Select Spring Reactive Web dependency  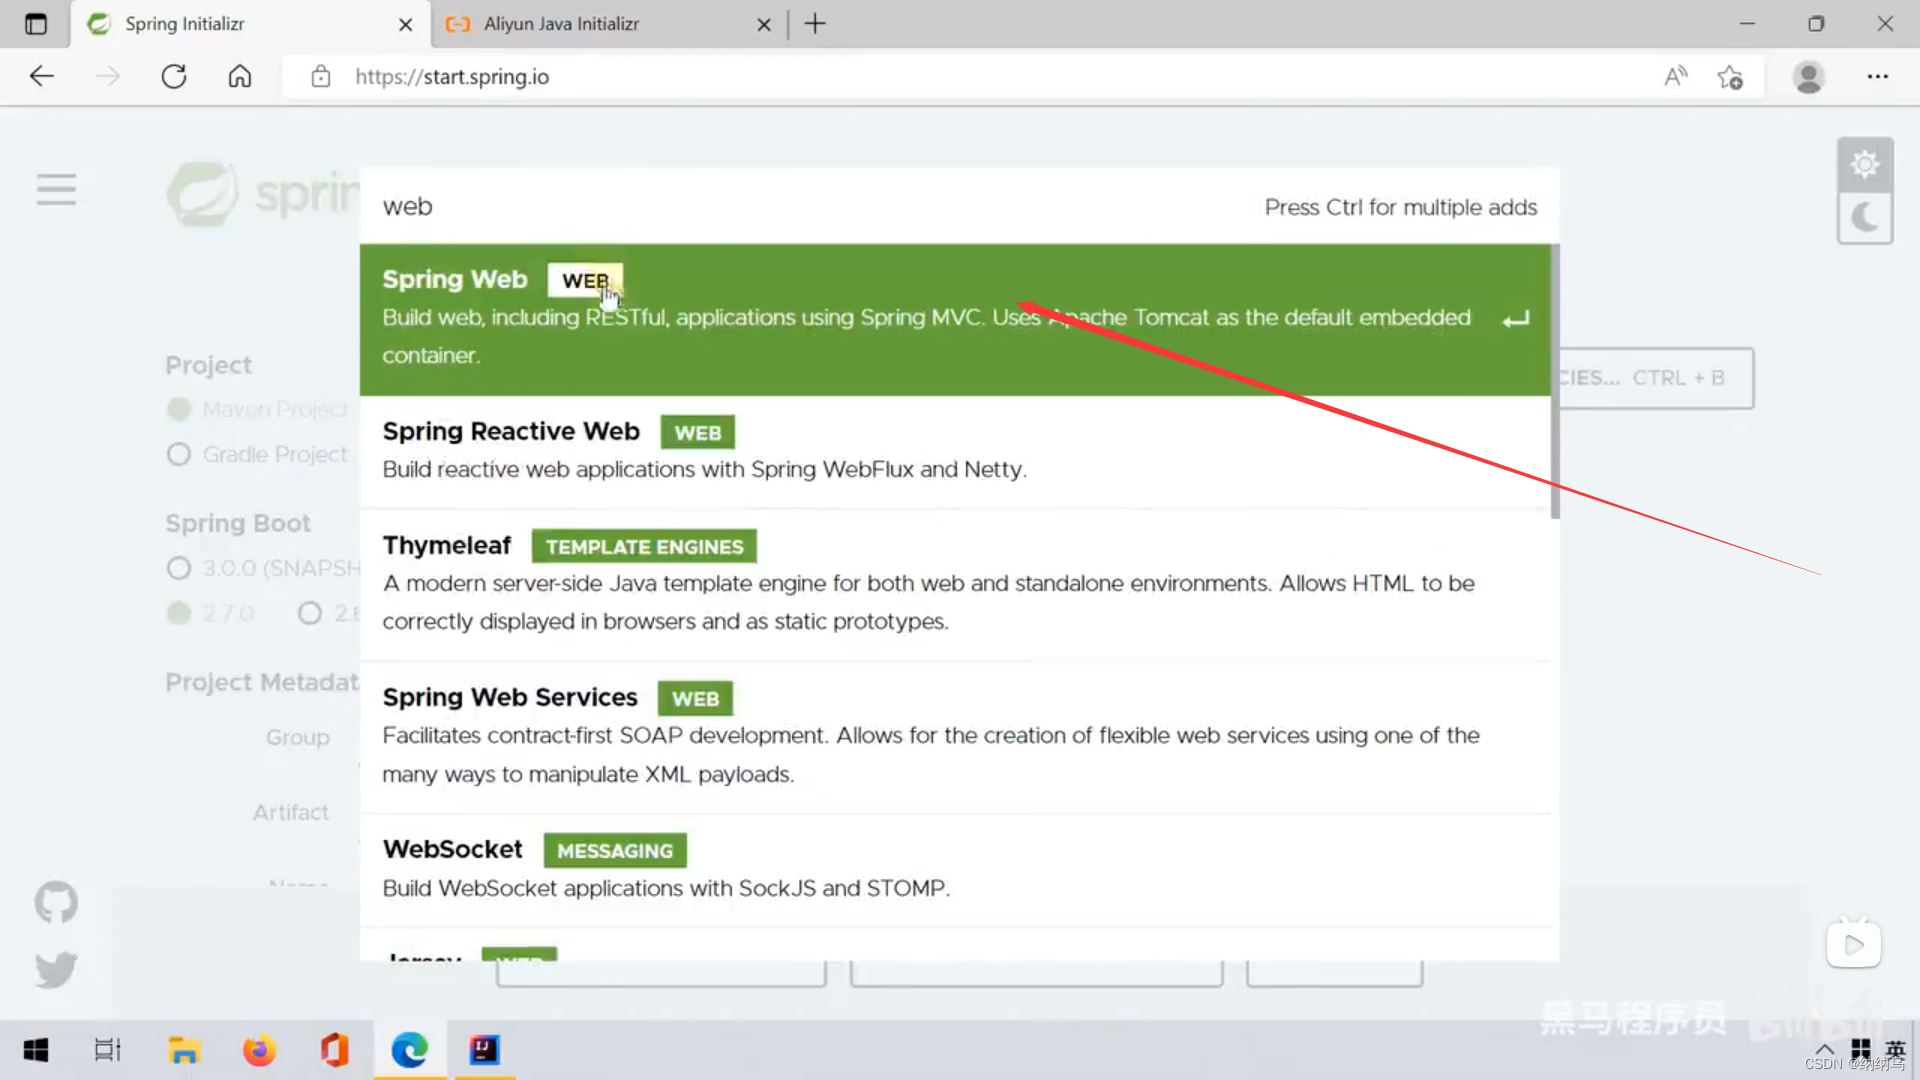955,452
